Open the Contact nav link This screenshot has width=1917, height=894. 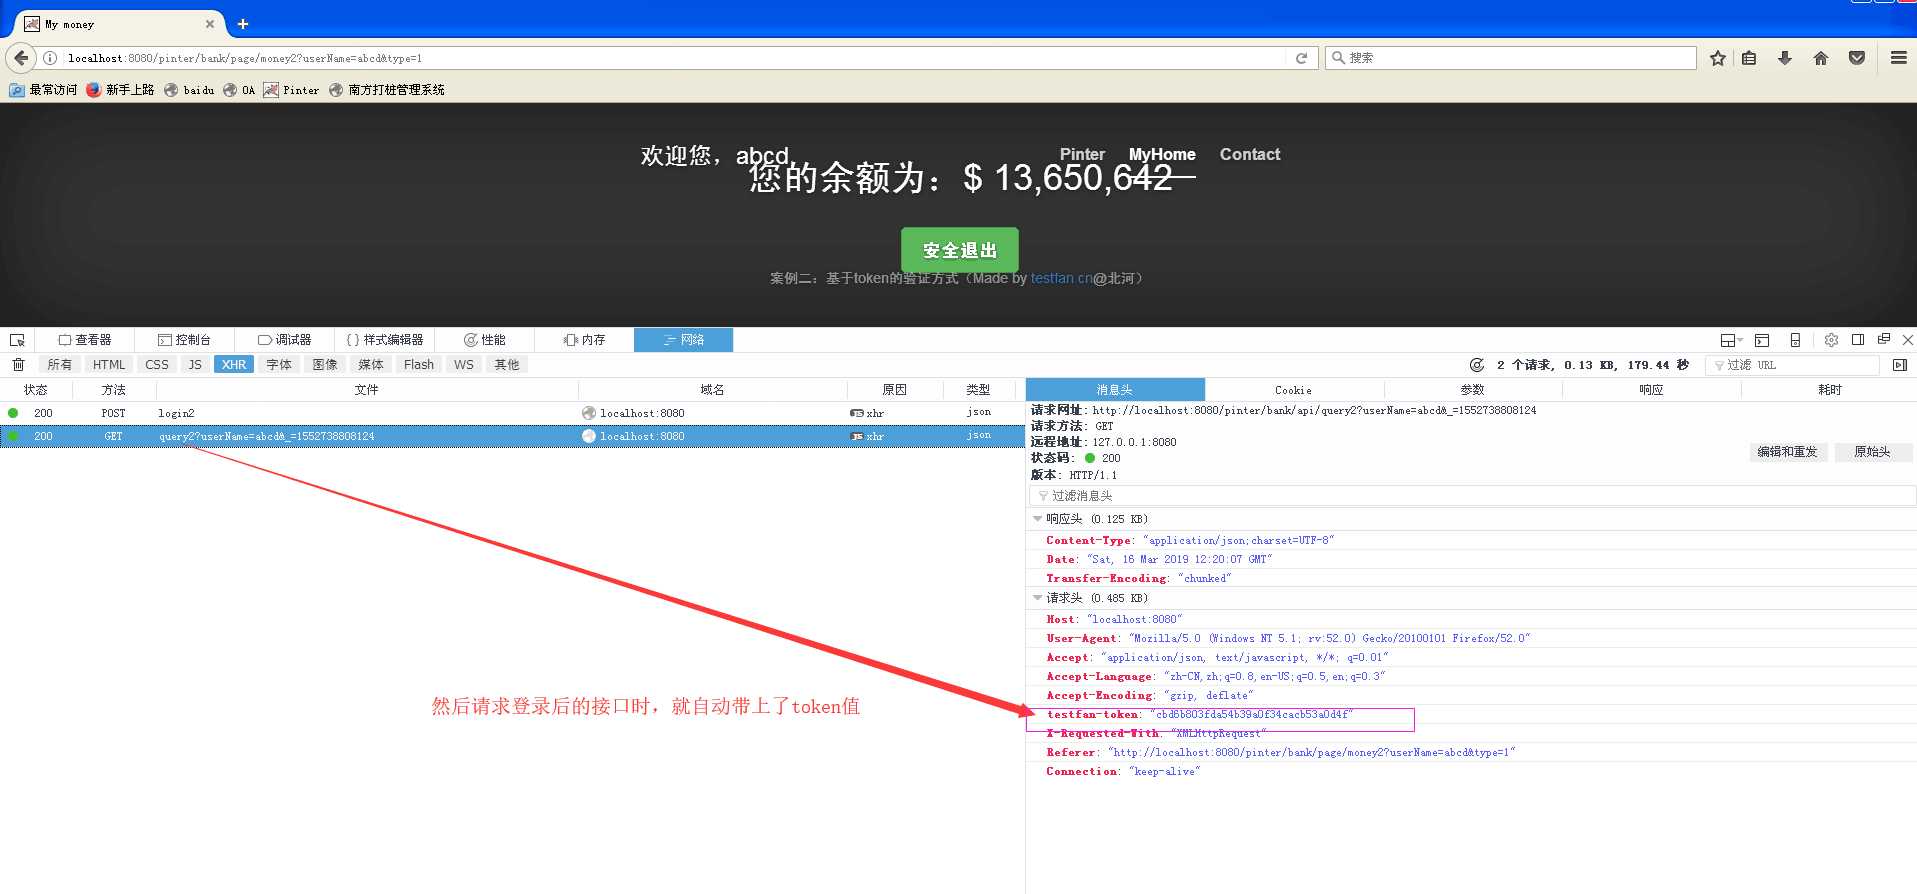pyautogui.click(x=1250, y=154)
